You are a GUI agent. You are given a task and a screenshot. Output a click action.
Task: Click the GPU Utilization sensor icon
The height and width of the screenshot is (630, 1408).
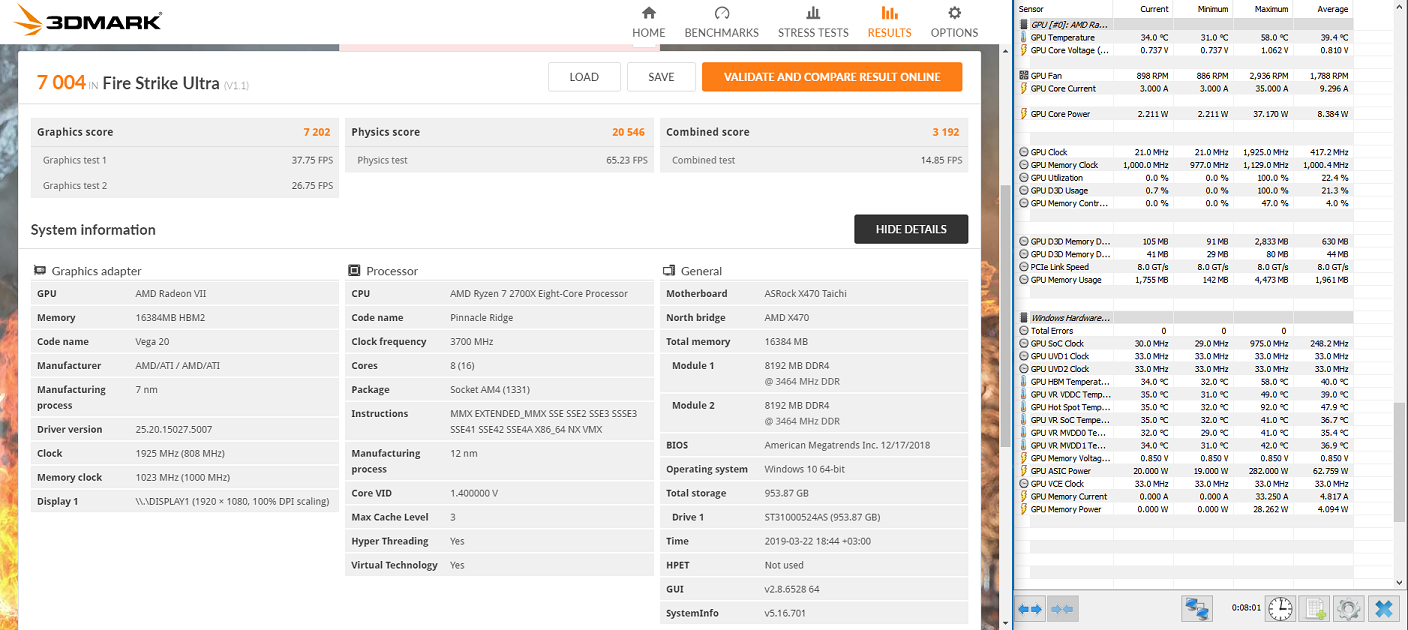[1023, 178]
